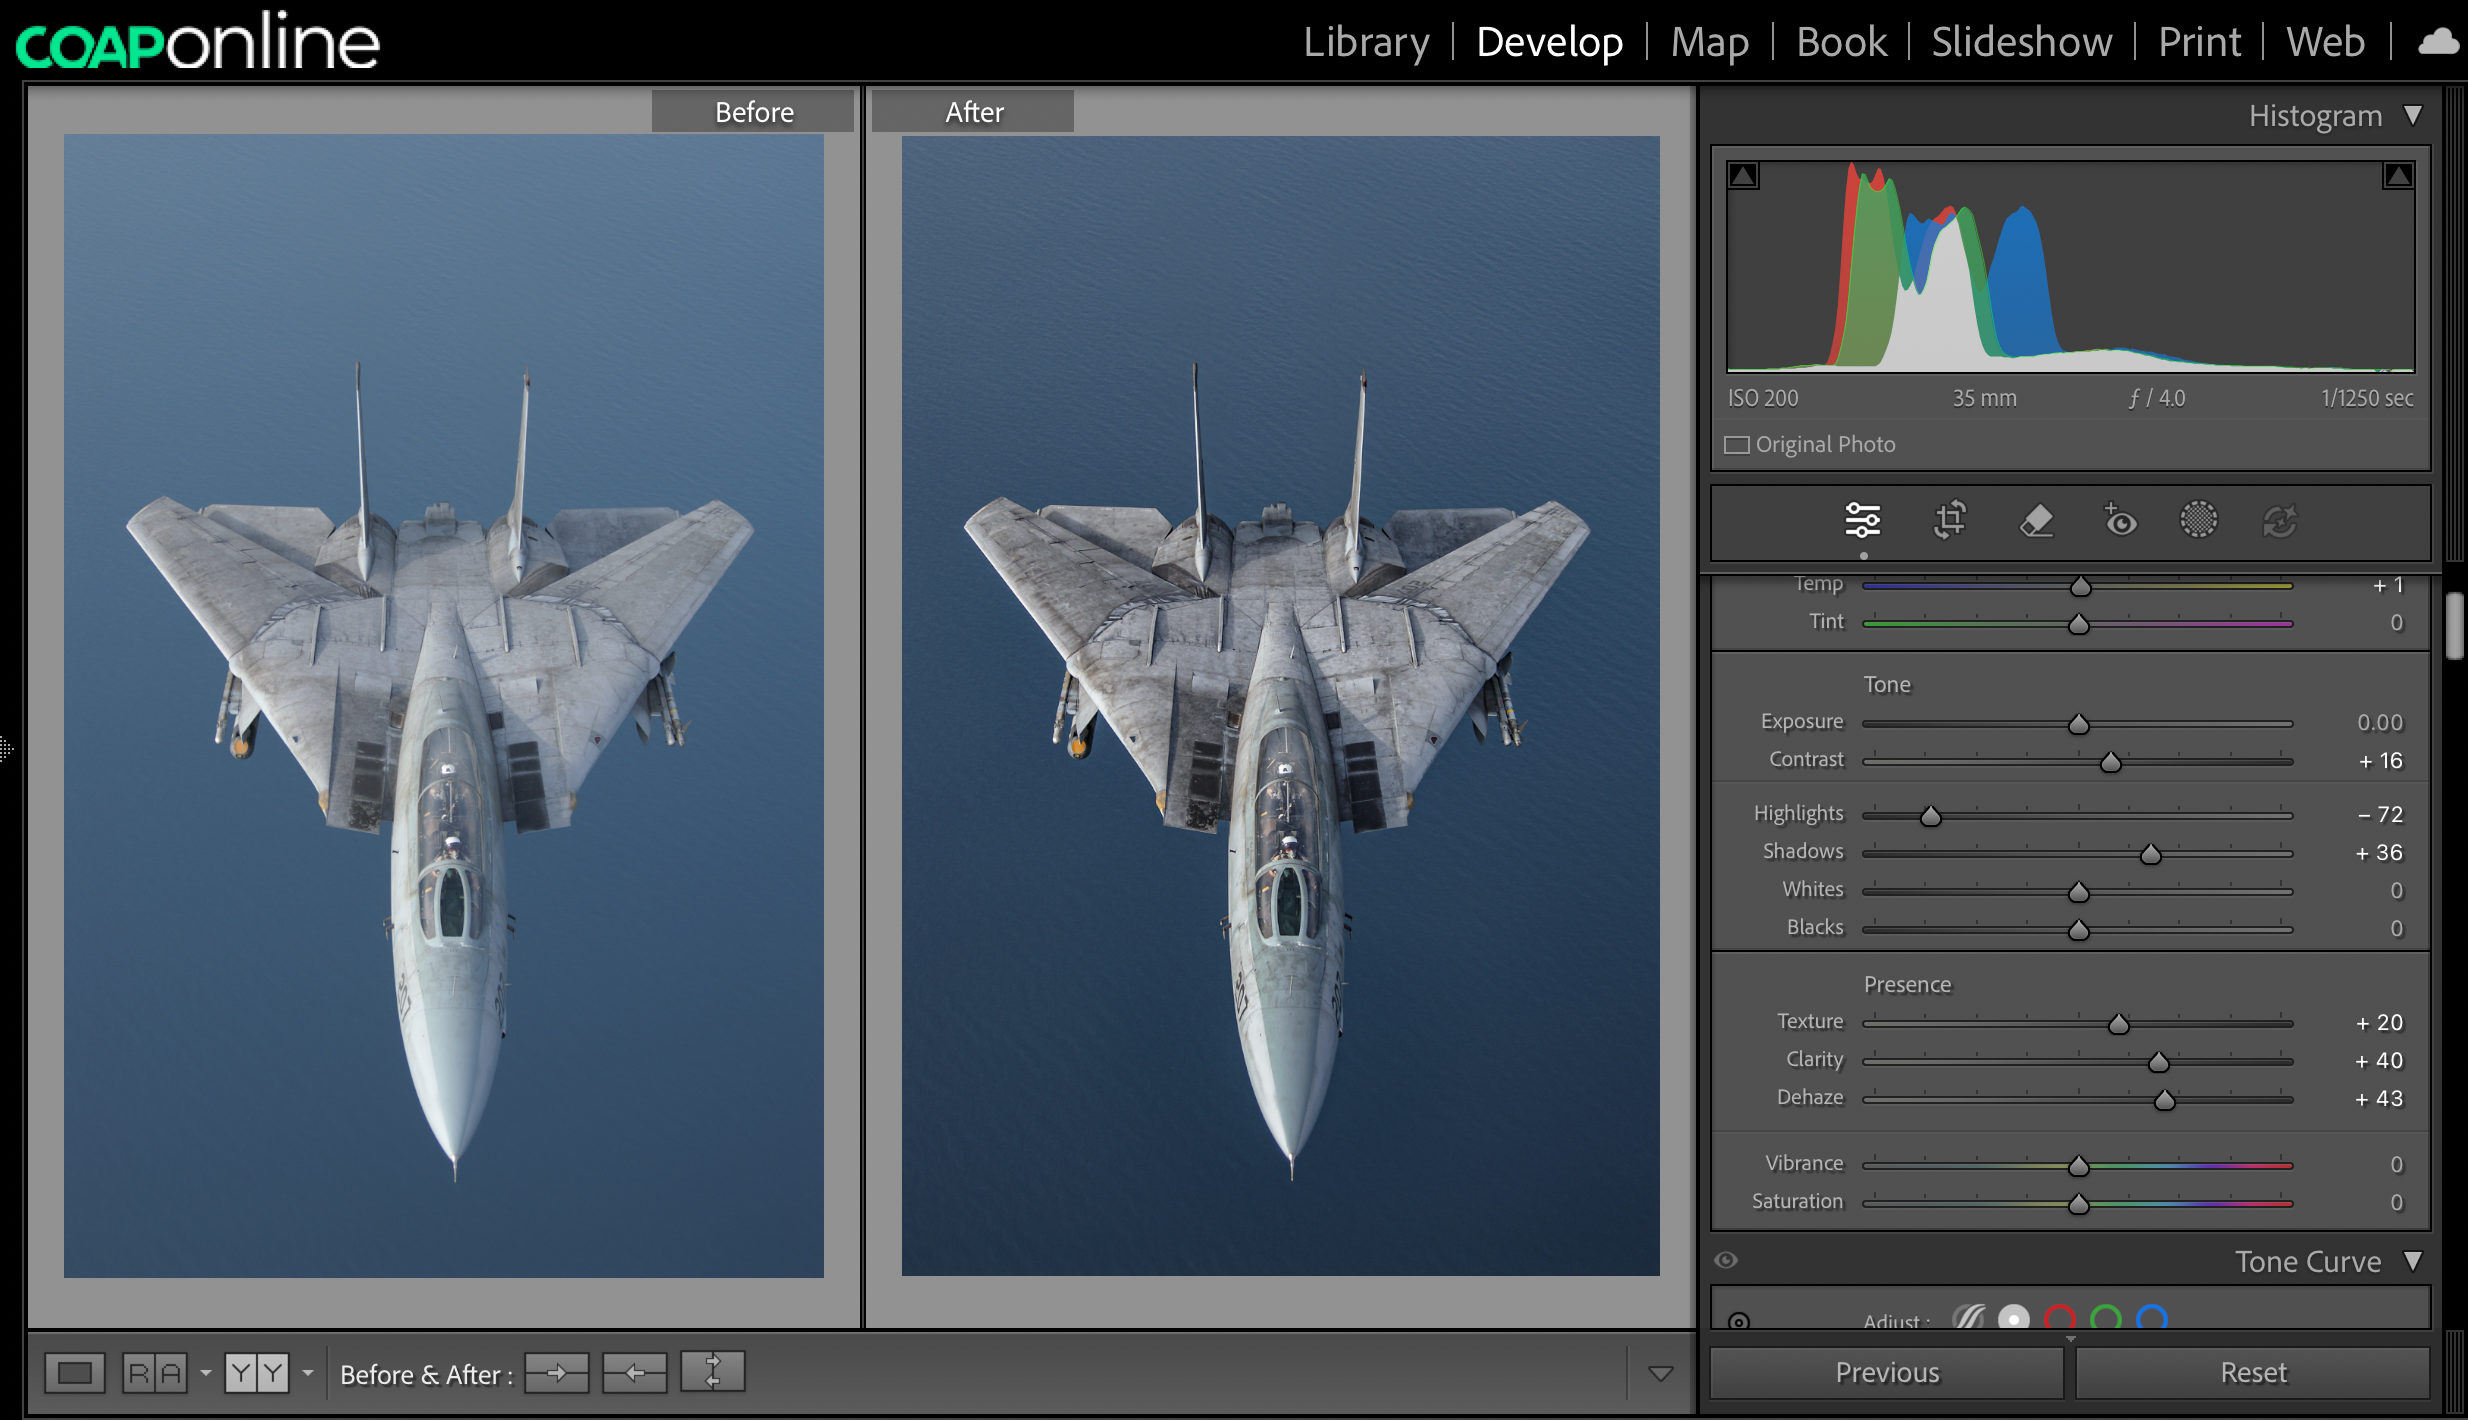Open the Masking tool
2468x1420 pixels.
[x=2198, y=520]
